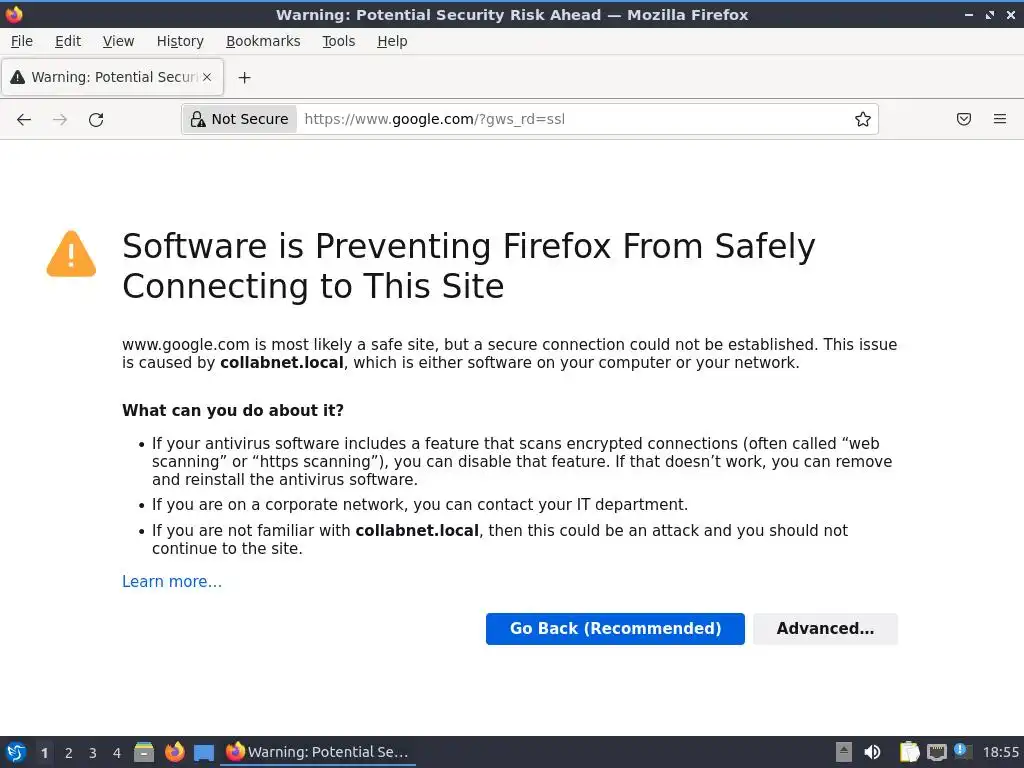
Task: Open the update notification tray icon
Action: pyautogui.click(x=963, y=751)
